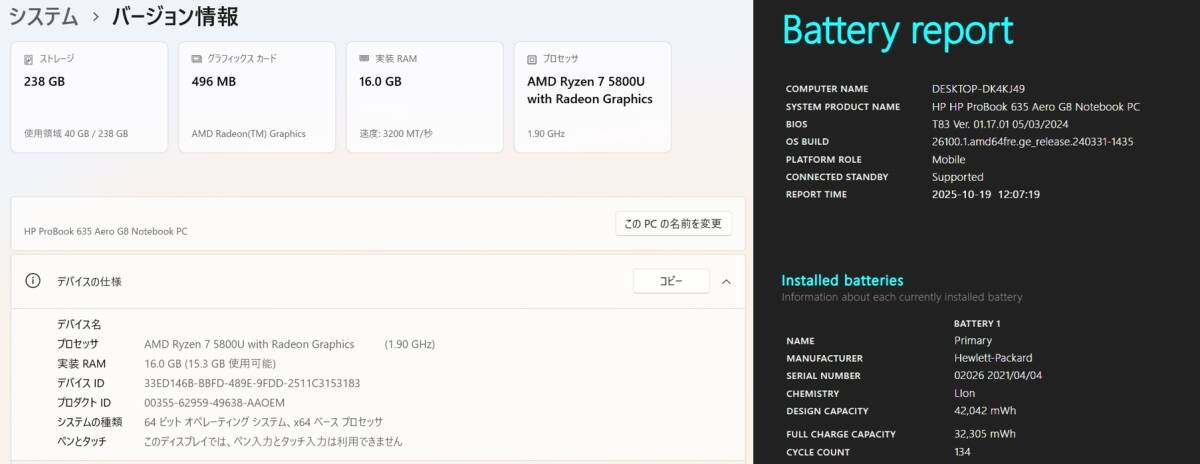The width and height of the screenshot is (1200, 464).
Task: Click the 16.0 GB value in RAM card
Action: [380, 82]
